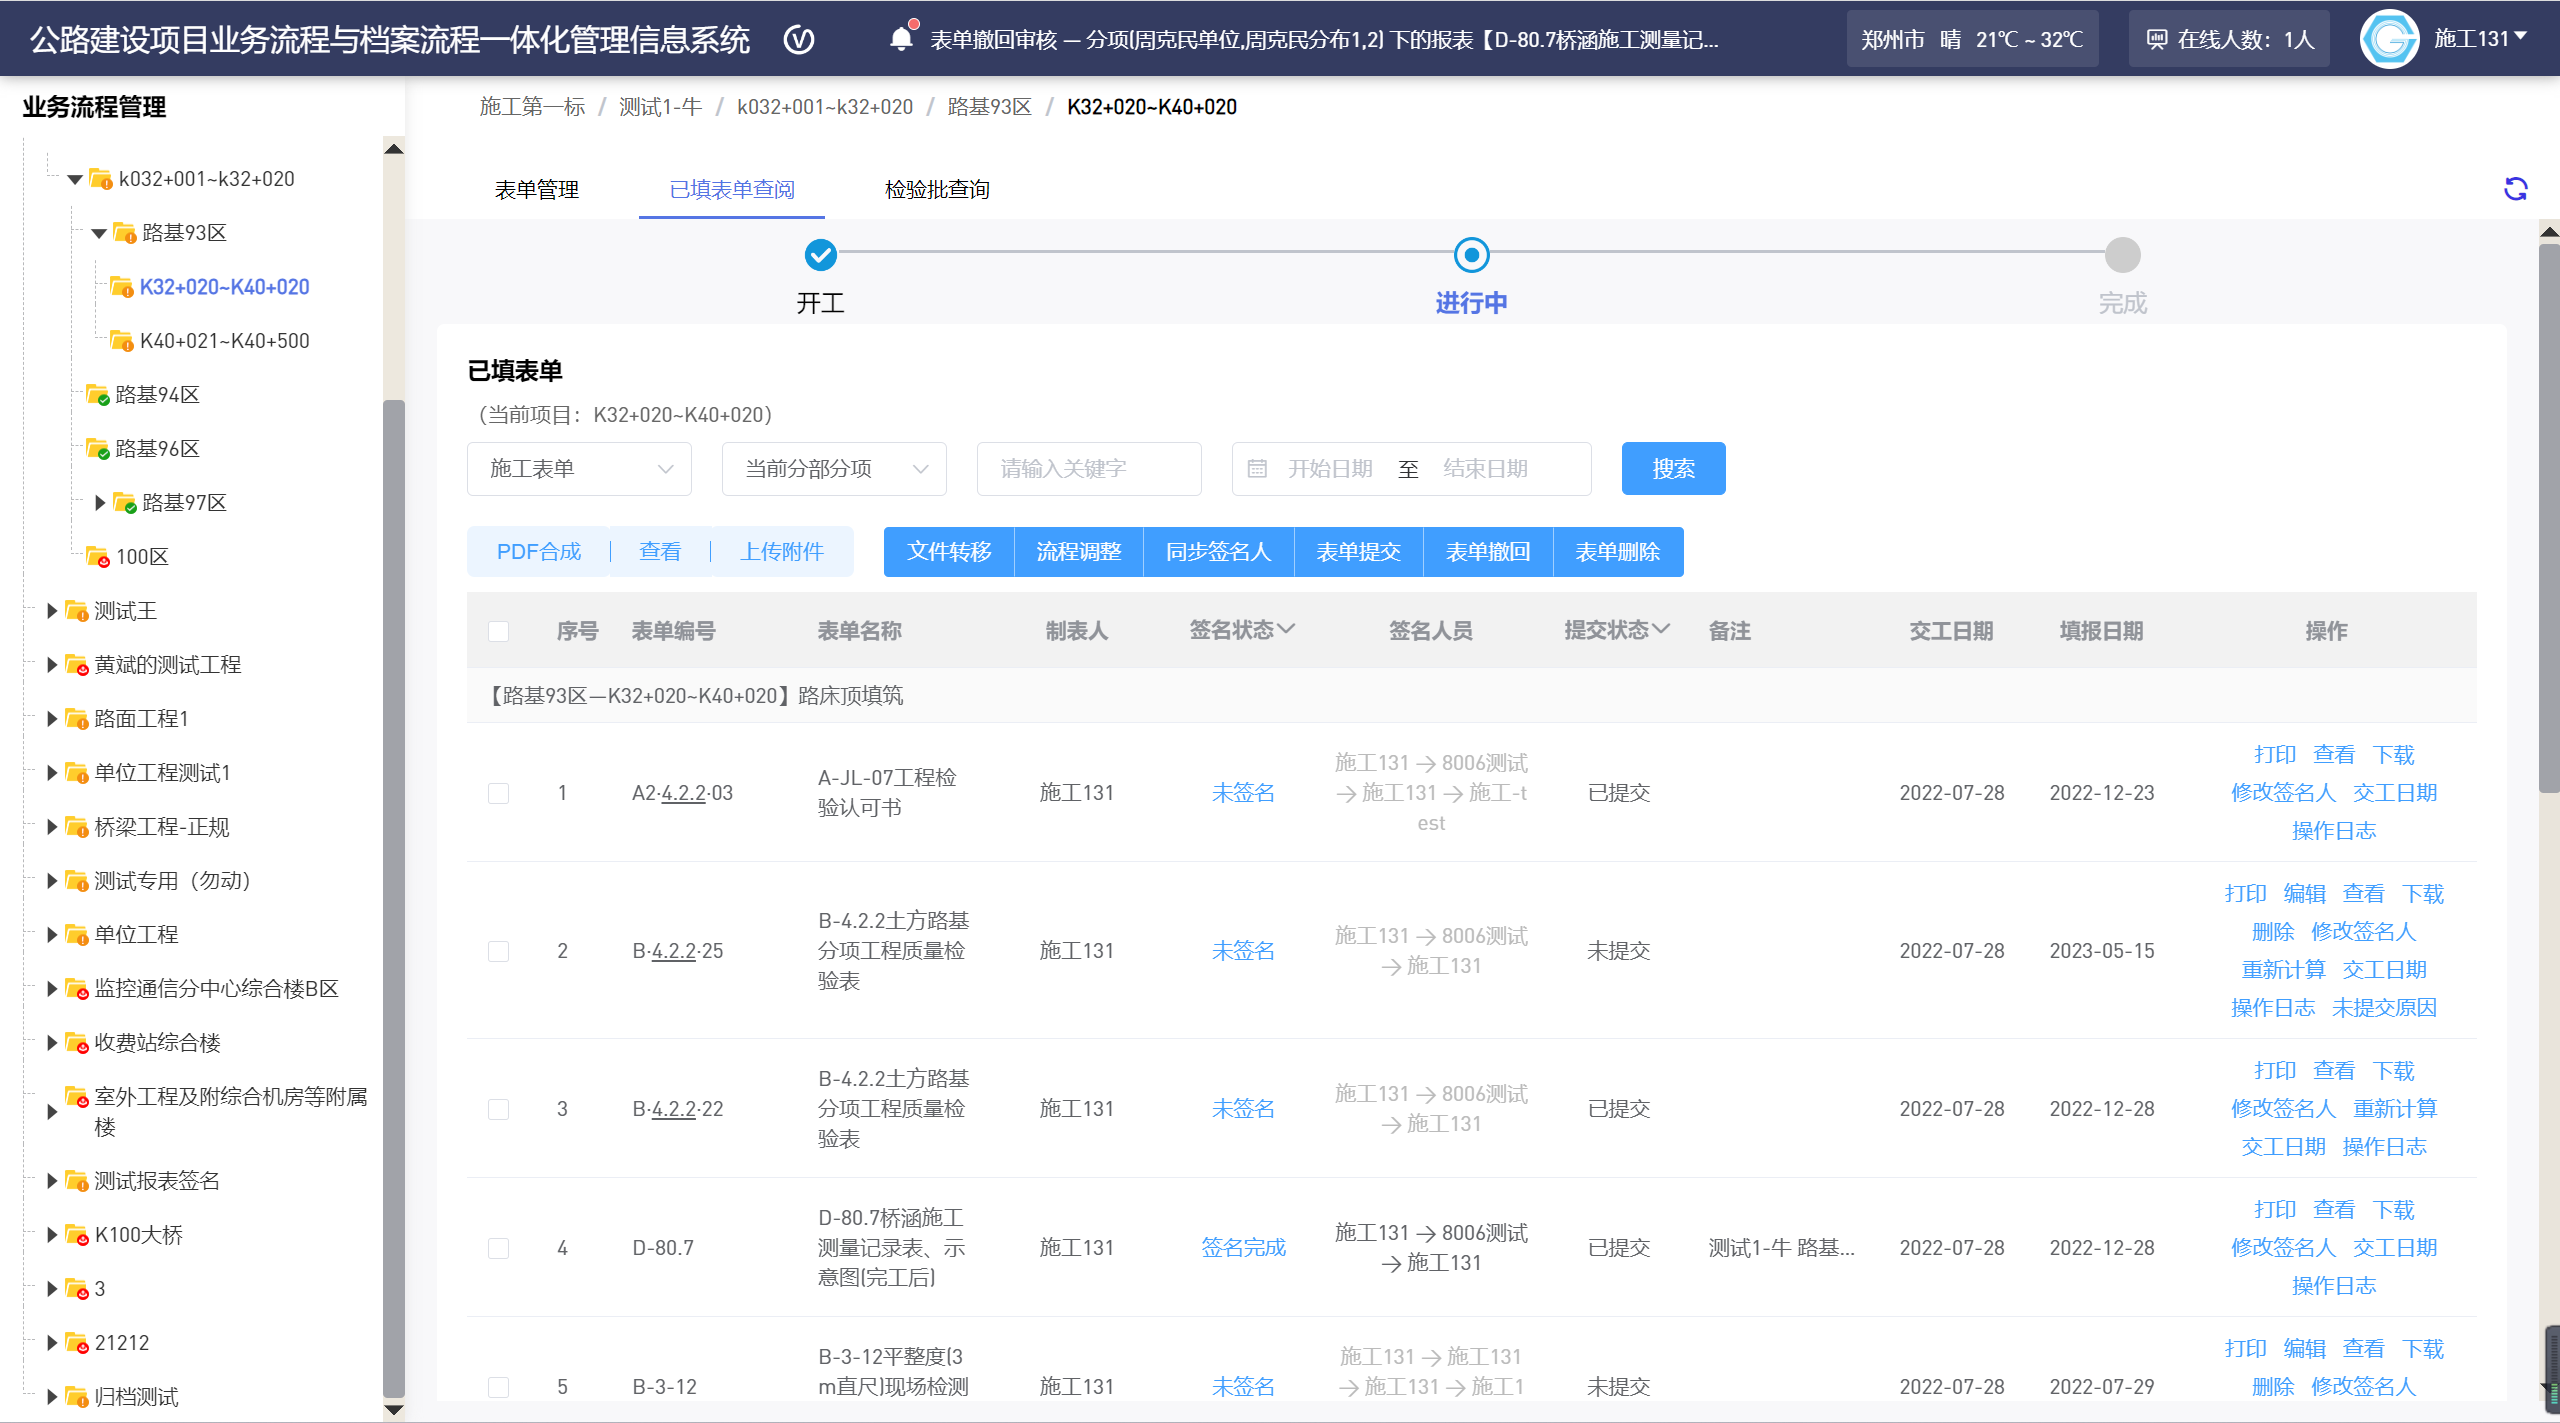Check the row 5 B-3-12 checkbox

[x=499, y=1387]
